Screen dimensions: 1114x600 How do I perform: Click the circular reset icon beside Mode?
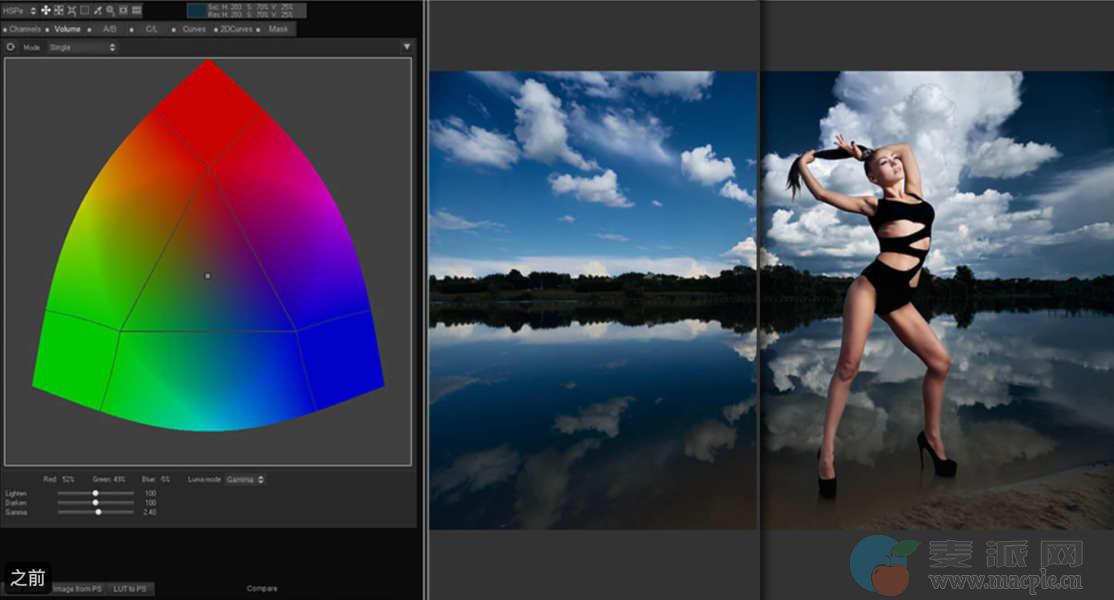11,47
